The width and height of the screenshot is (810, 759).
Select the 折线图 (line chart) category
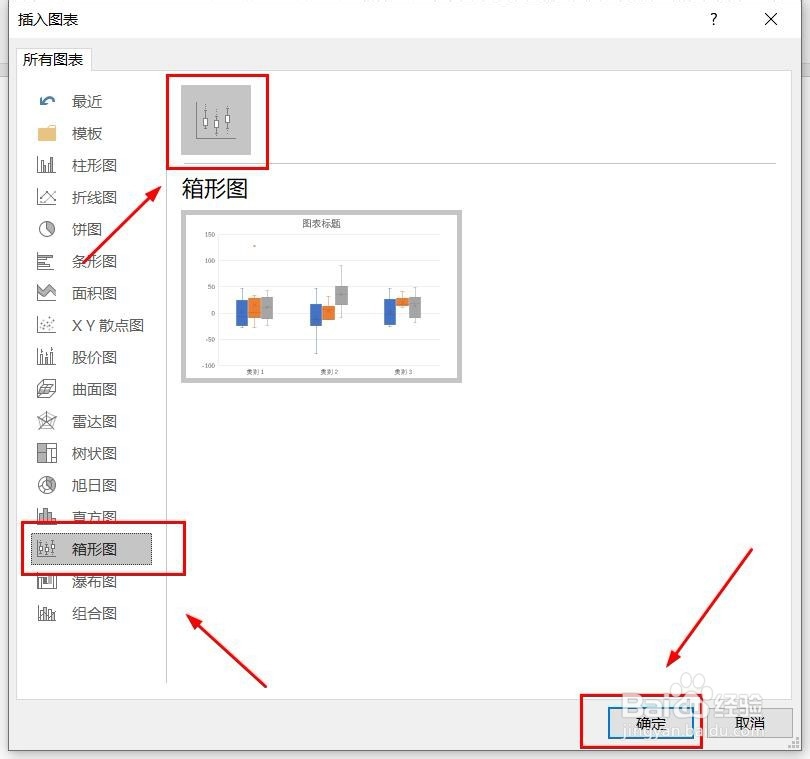point(95,197)
